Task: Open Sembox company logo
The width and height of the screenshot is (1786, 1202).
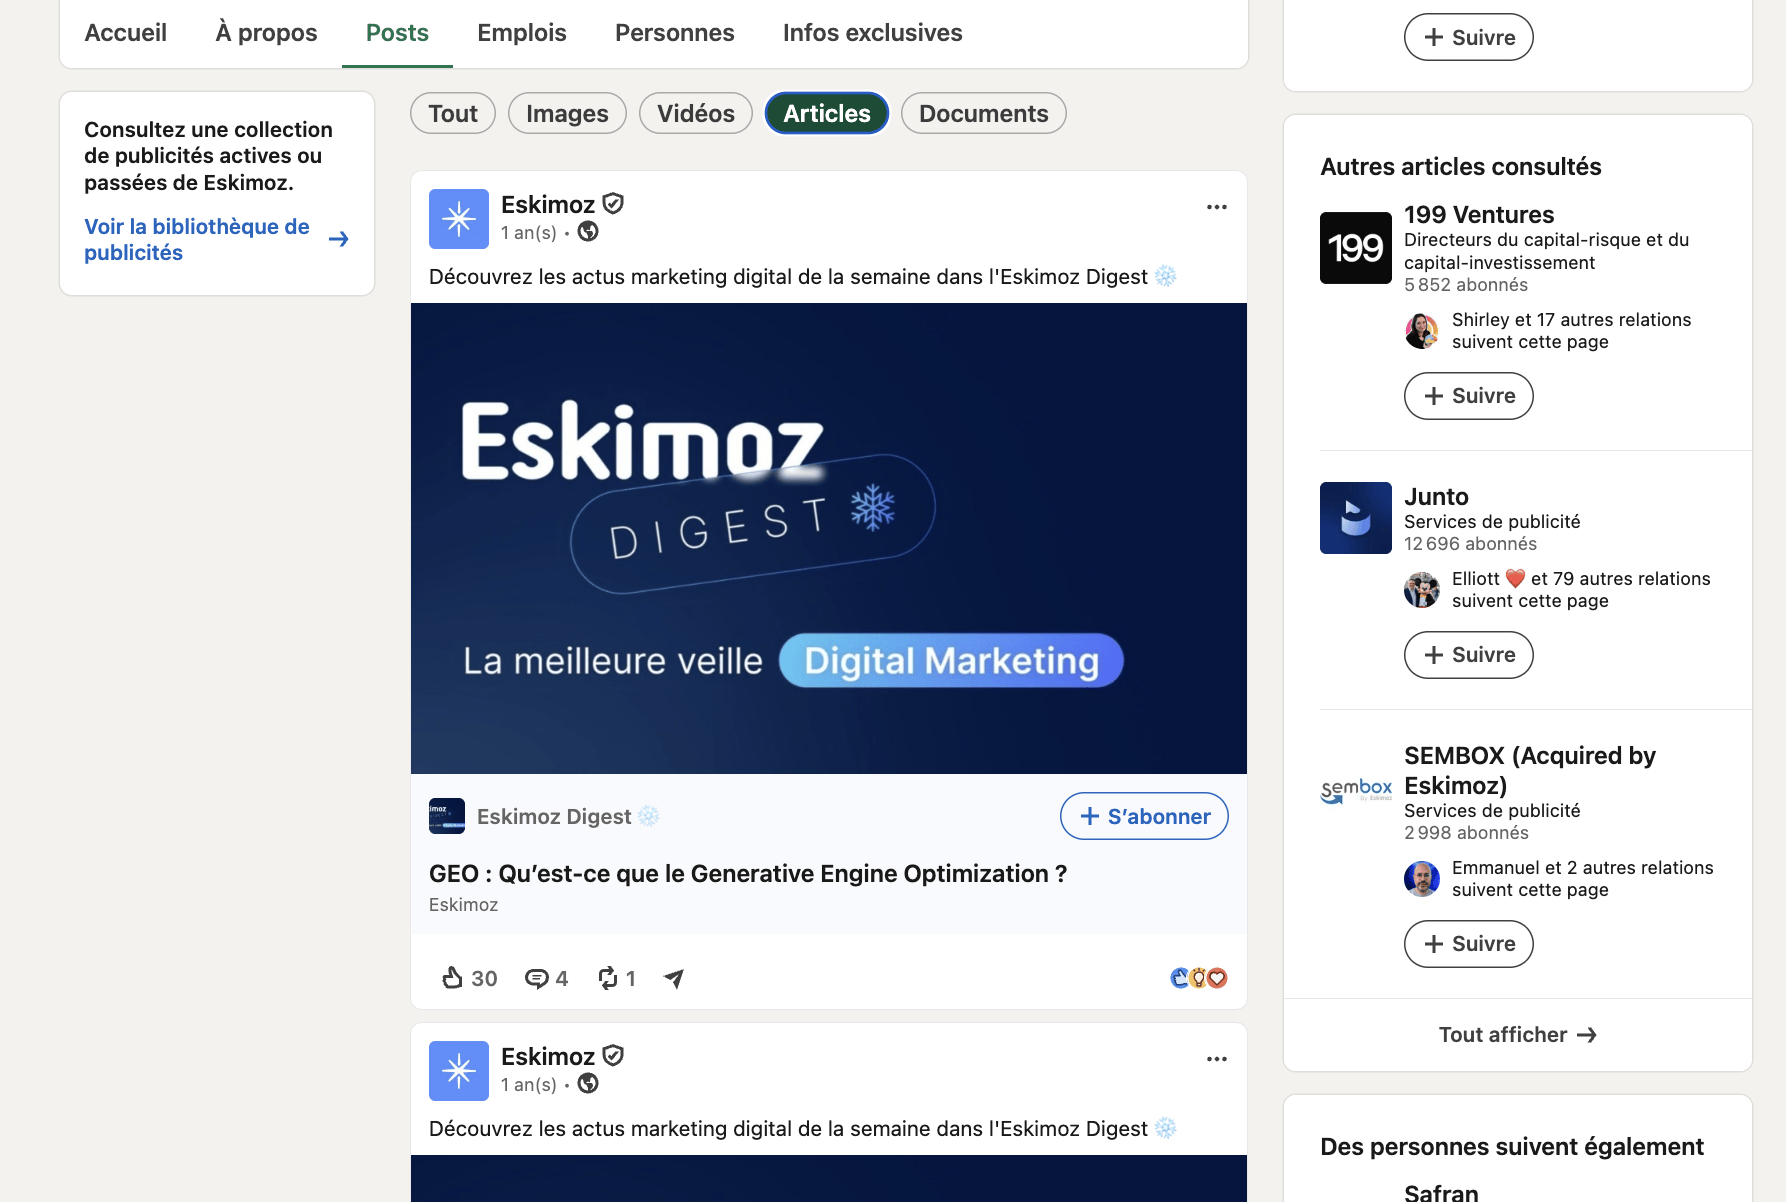Action: click(x=1356, y=791)
